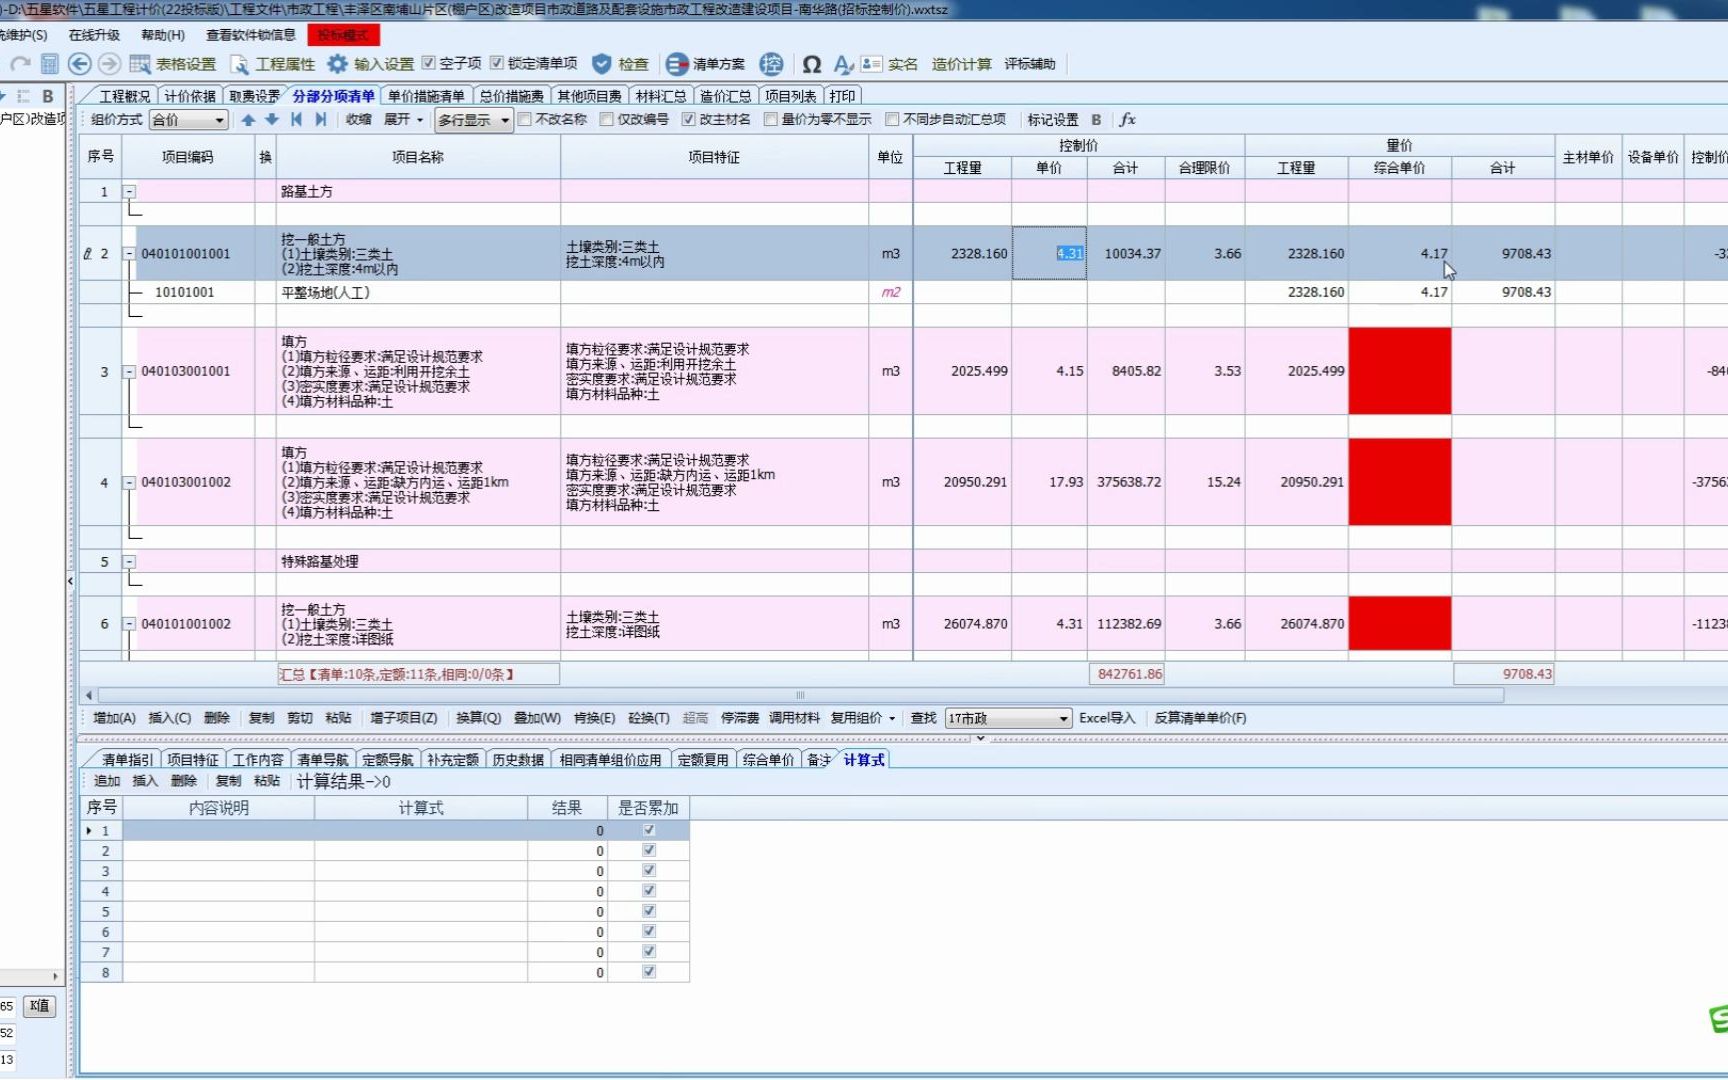Open 造价汇总 tab
This screenshot has height=1080, width=1728.
(725, 96)
